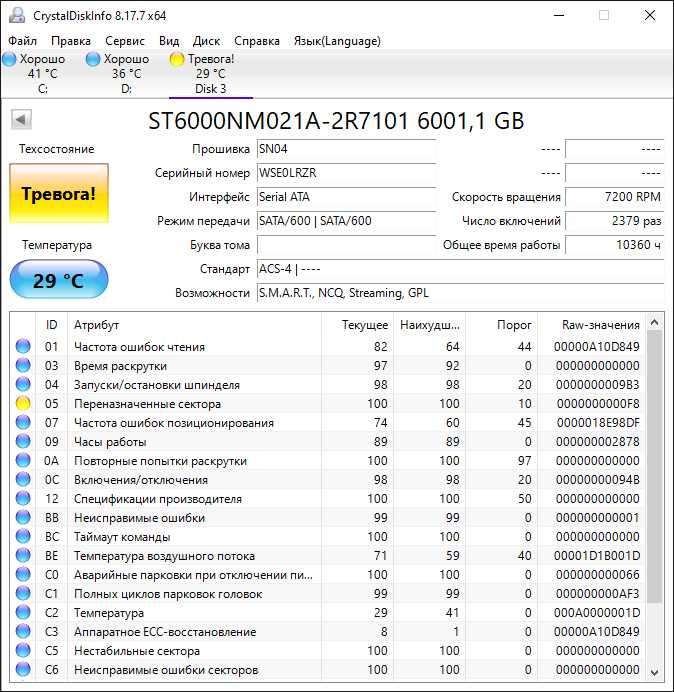Open the Файл menu
Viewport: 674px width, 692px height.
tap(23, 41)
